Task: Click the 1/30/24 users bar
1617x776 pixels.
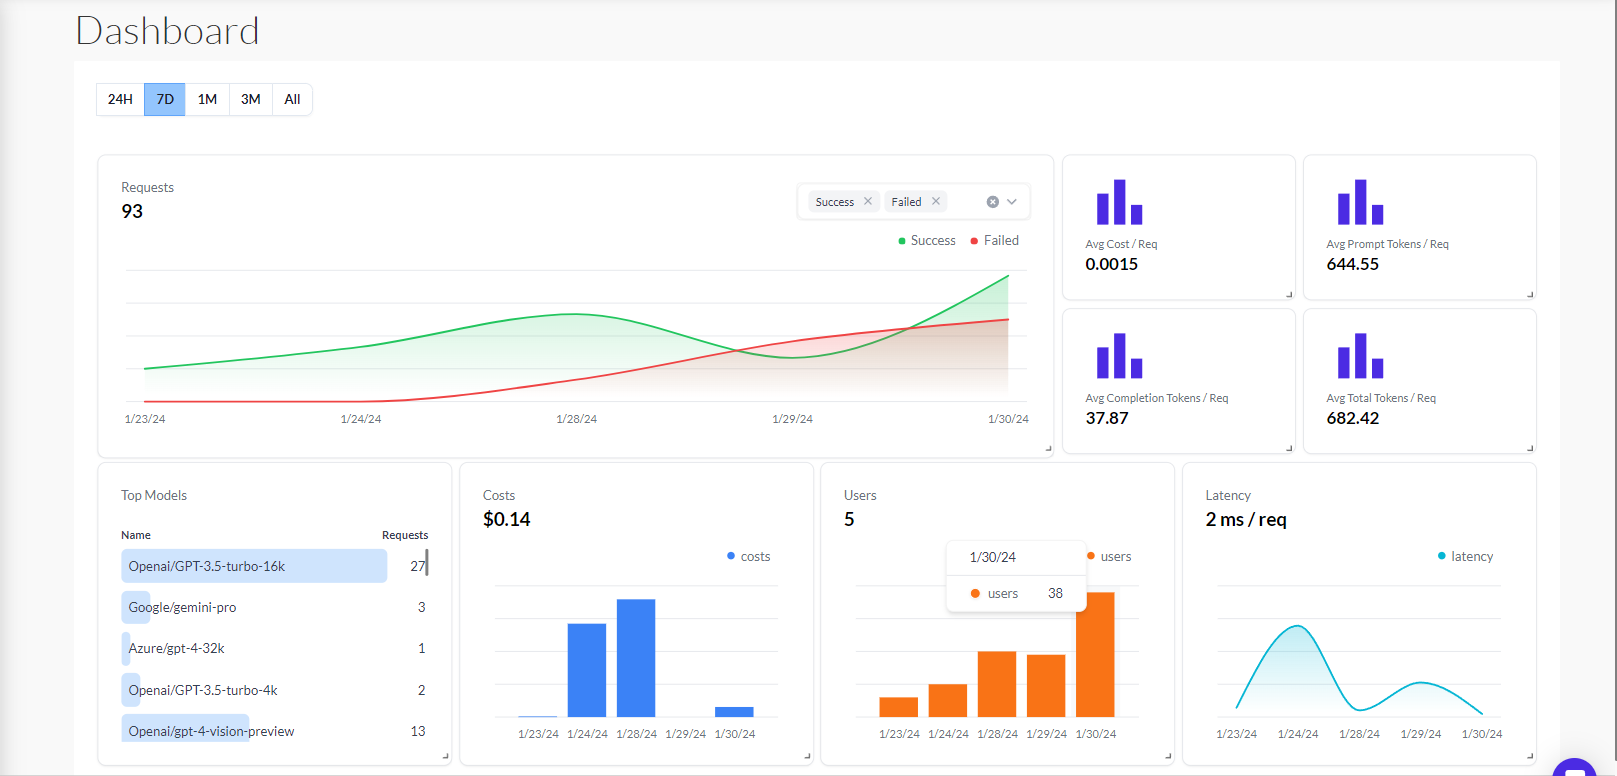Action: coord(1095,654)
